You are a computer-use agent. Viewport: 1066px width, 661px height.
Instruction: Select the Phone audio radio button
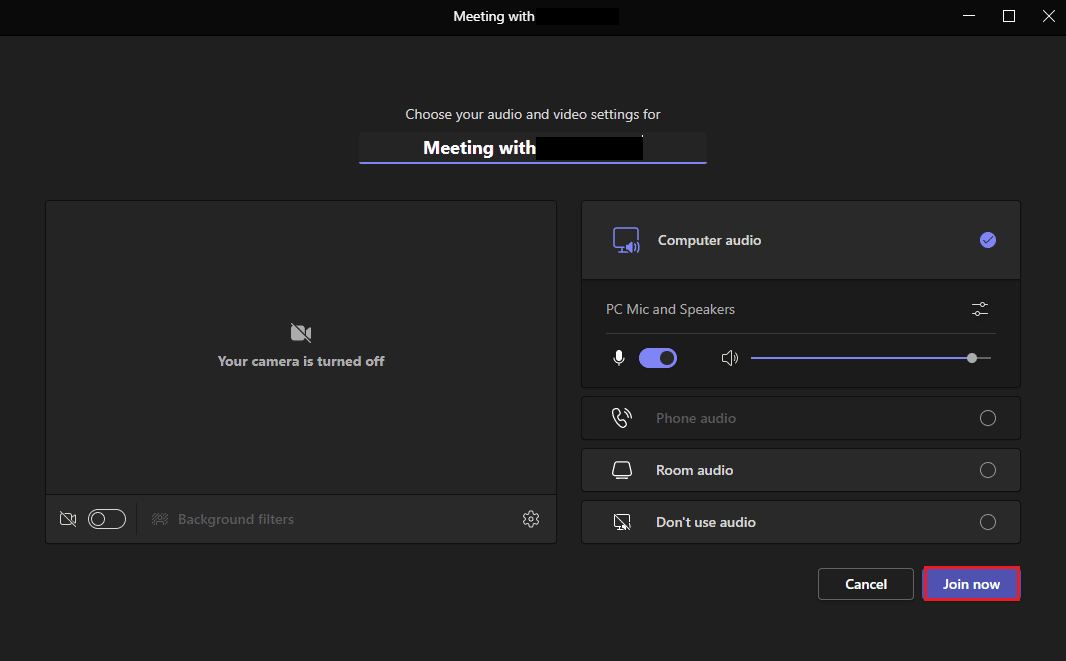pos(988,418)
